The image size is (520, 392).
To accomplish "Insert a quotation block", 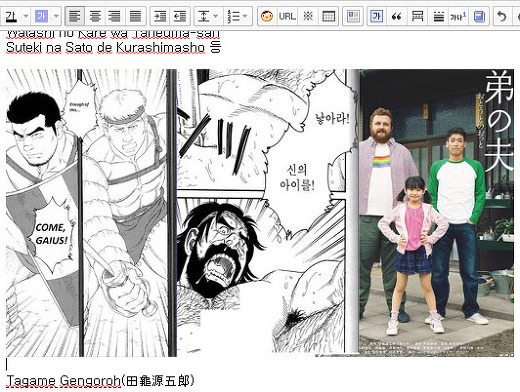I will click(x=396, y=16).
